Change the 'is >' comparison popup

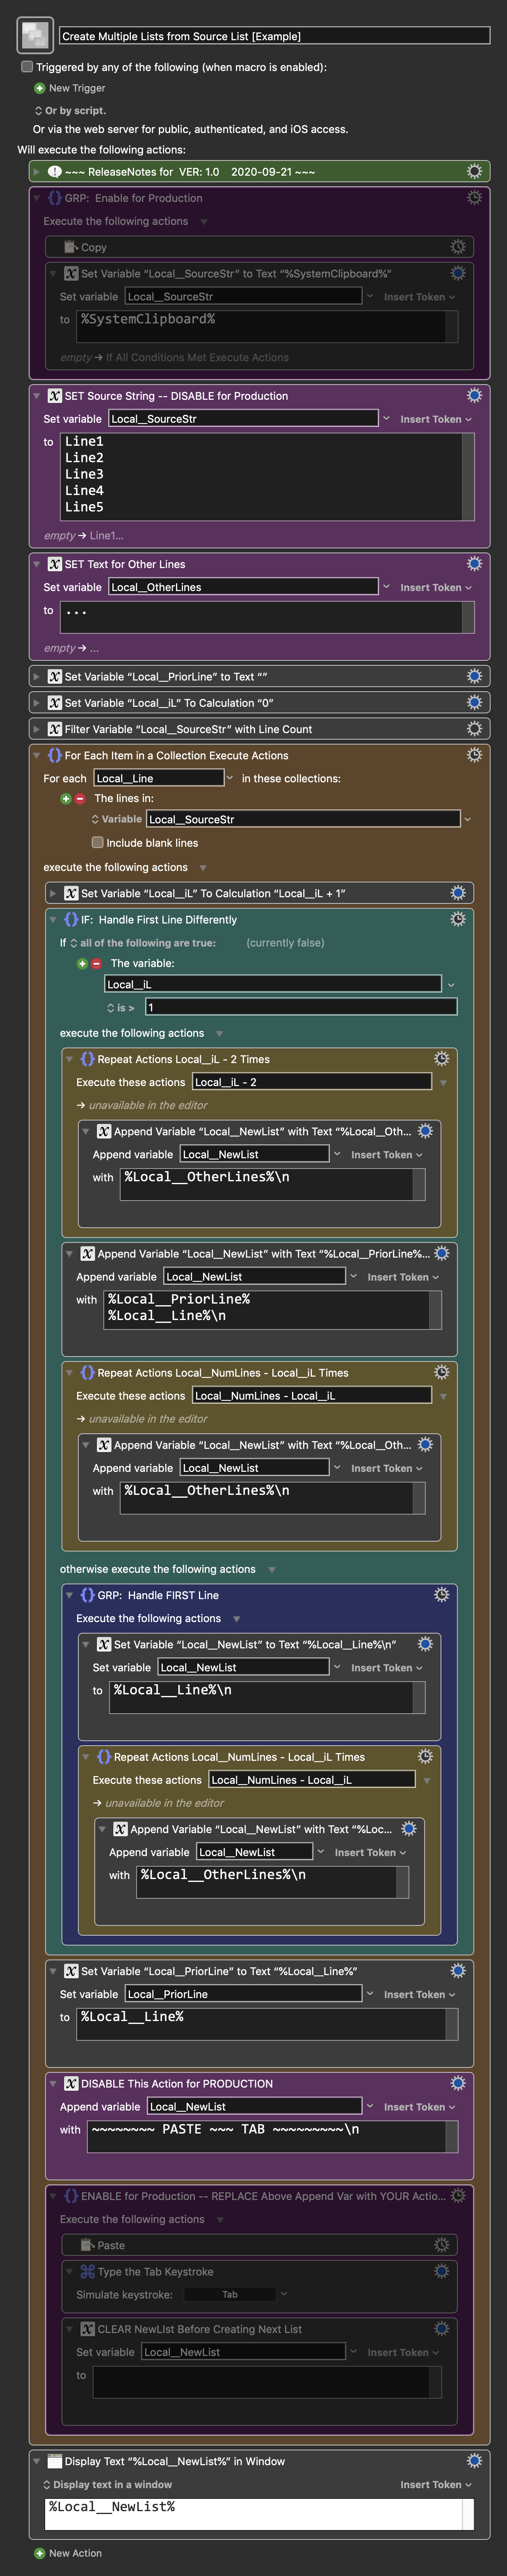pyautogui.click(x=121, y=1008)
